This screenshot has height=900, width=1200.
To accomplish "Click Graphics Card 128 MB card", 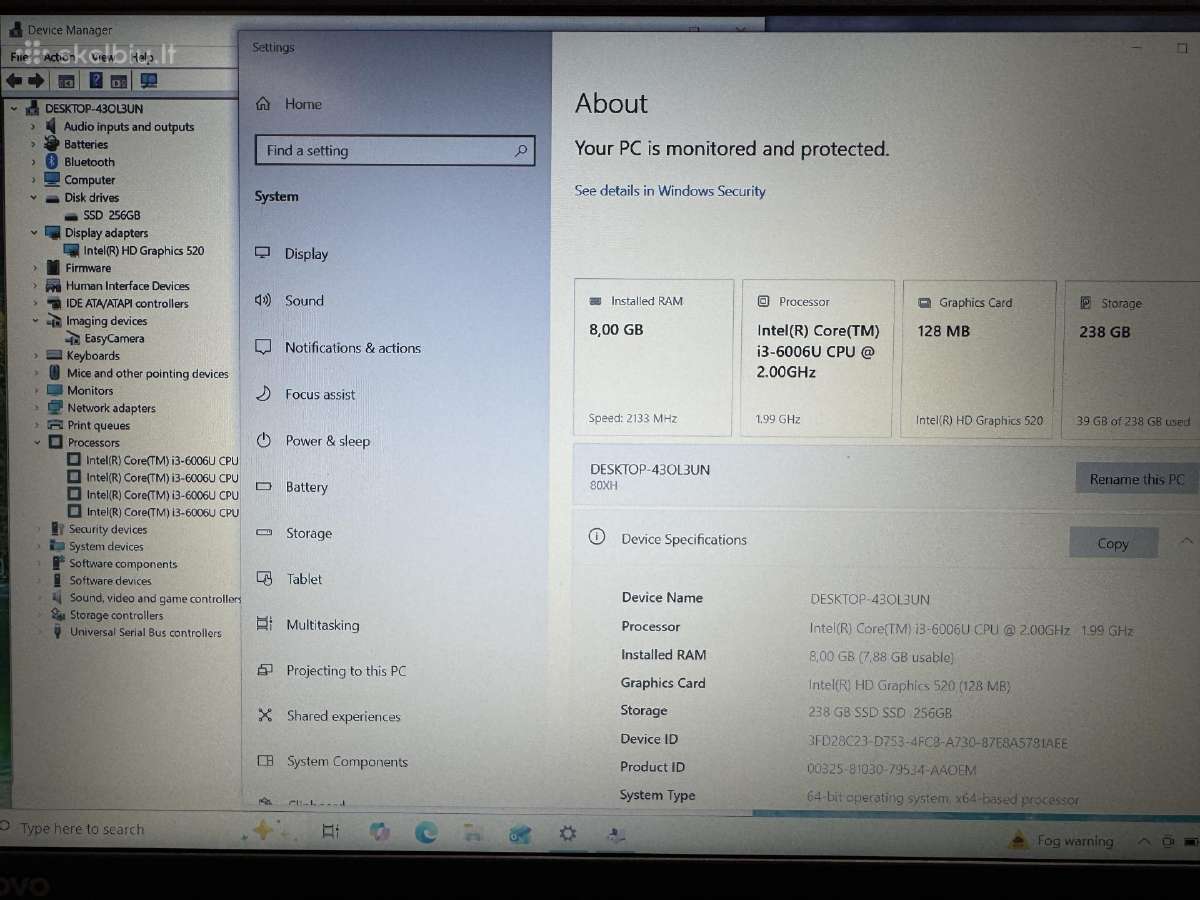I will pyautogui.click(x=979, y=358).
